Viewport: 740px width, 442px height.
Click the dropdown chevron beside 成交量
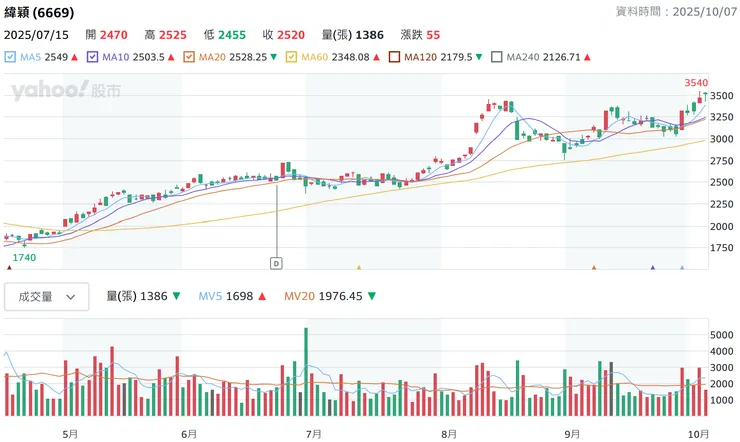coord(71,297)
